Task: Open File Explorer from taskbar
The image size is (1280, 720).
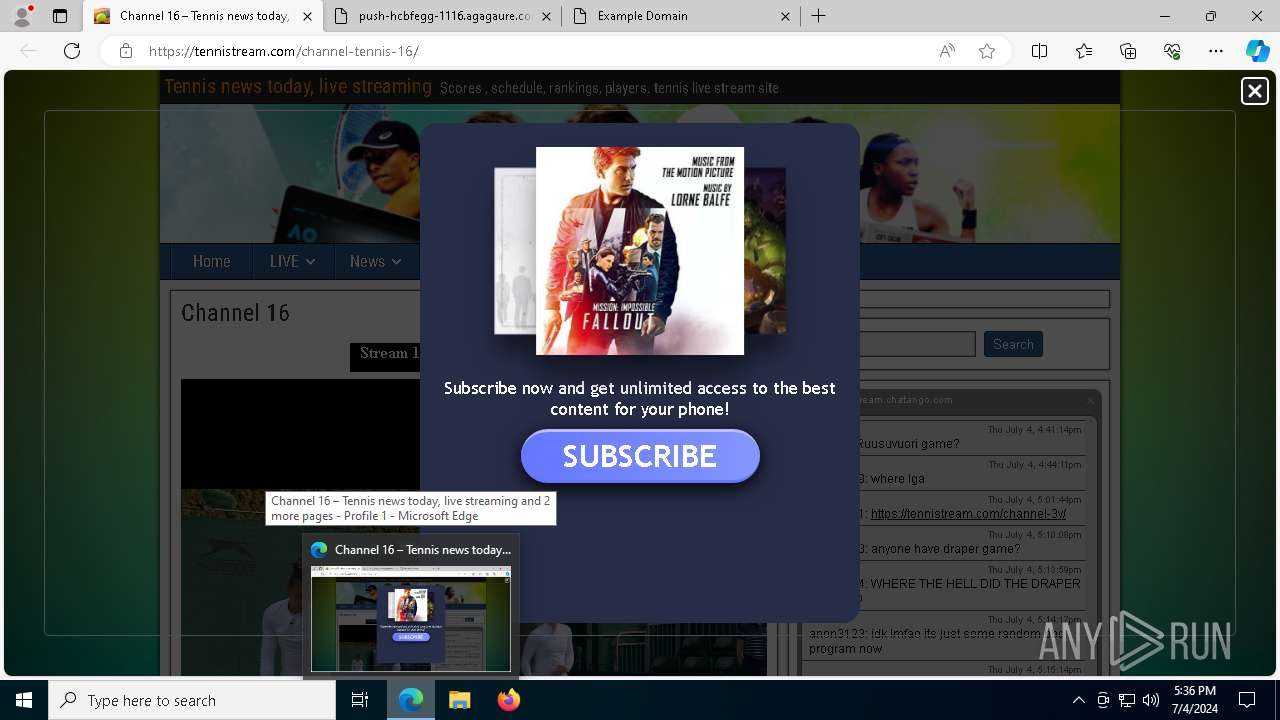Action: pos(459,700)
